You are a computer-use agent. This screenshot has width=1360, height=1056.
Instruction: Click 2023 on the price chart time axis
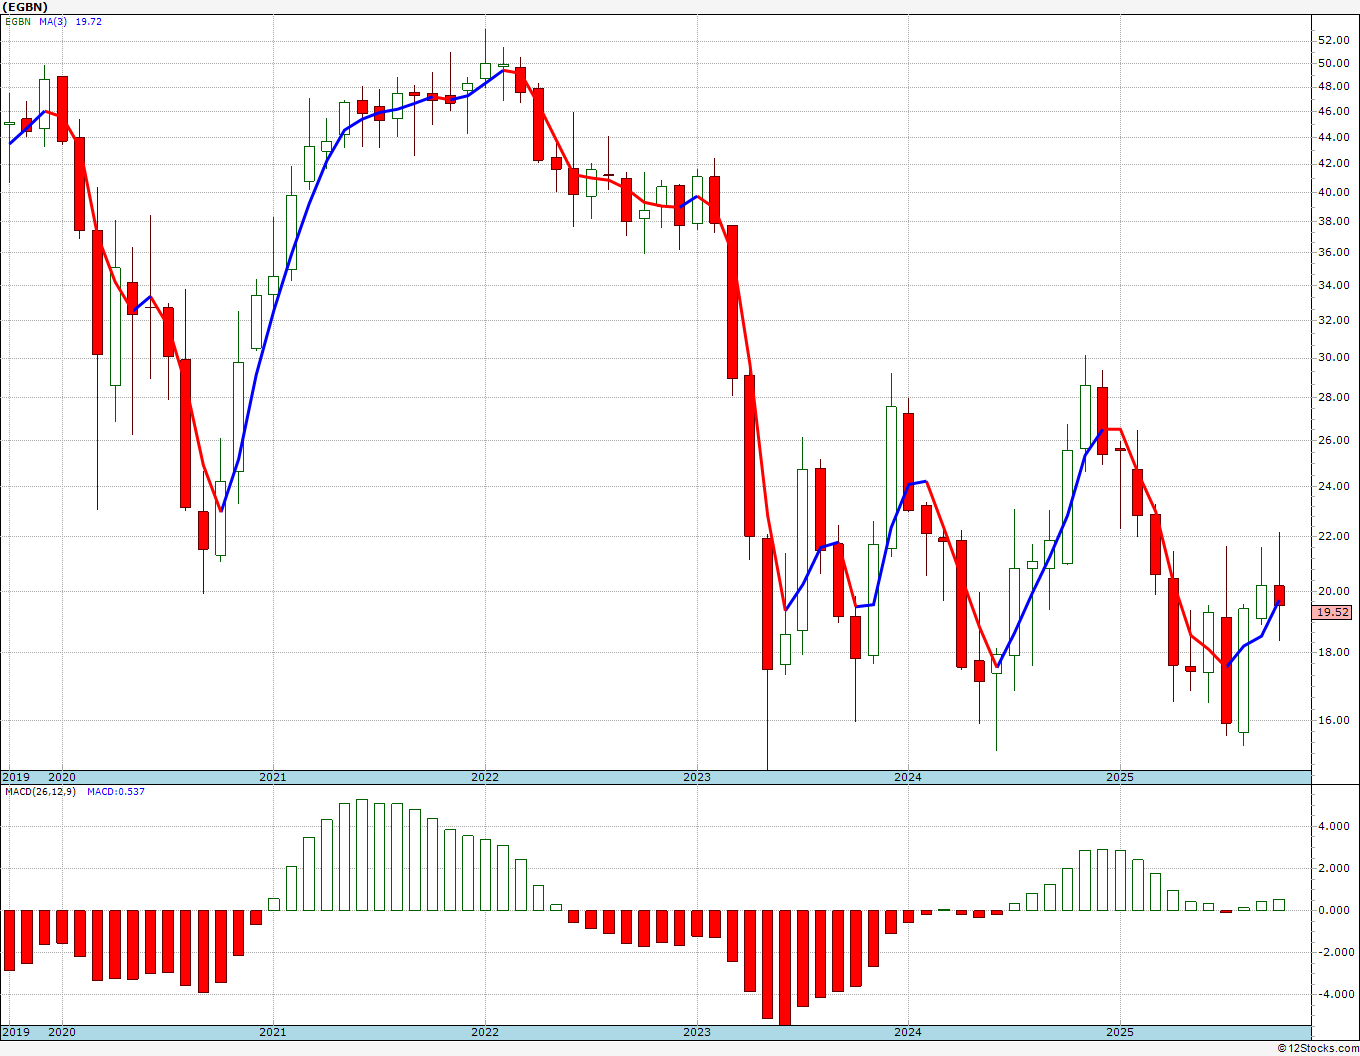coord(697,777)
